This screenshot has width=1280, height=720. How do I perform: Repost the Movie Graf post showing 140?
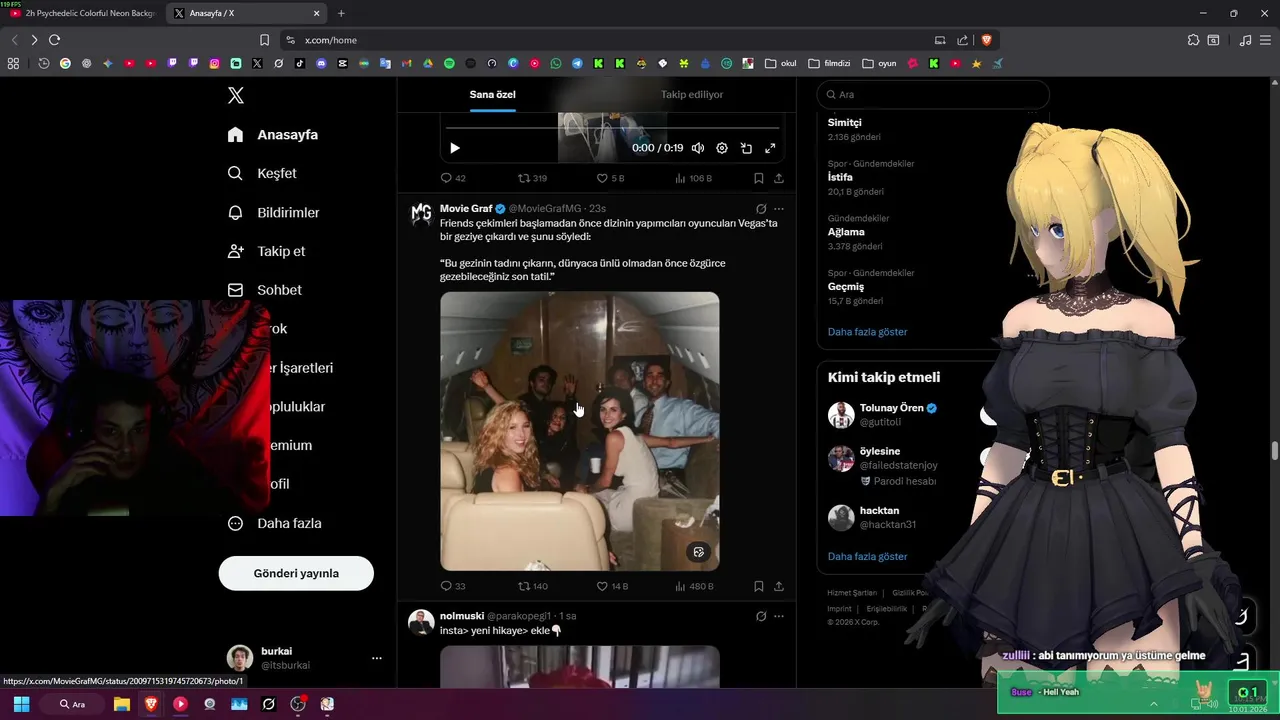click(532, 586)
